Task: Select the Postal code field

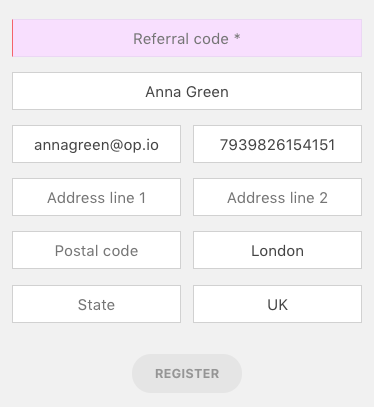Action: click(96, 250)
